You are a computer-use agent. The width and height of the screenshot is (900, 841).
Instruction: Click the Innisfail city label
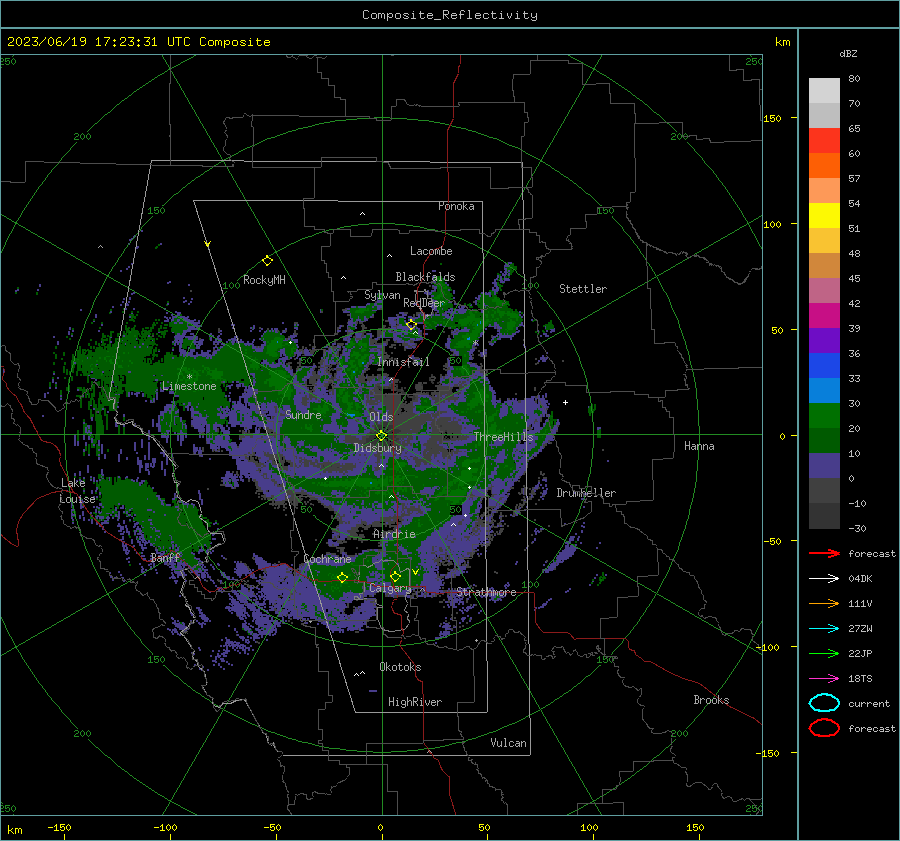404,362
